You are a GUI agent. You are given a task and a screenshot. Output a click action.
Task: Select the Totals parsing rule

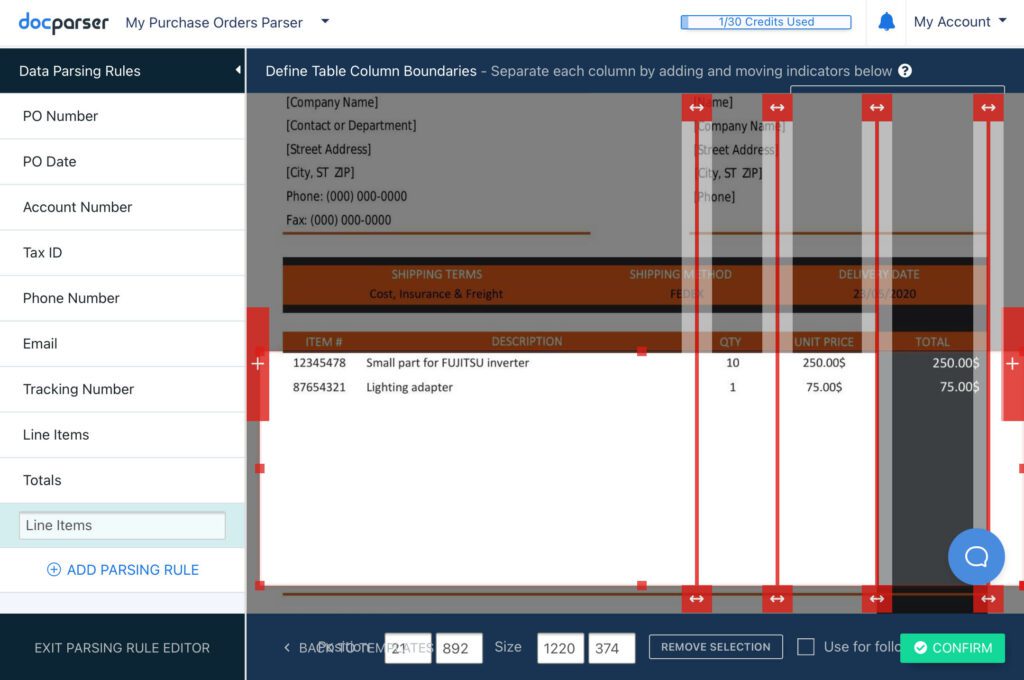(123, 480)
